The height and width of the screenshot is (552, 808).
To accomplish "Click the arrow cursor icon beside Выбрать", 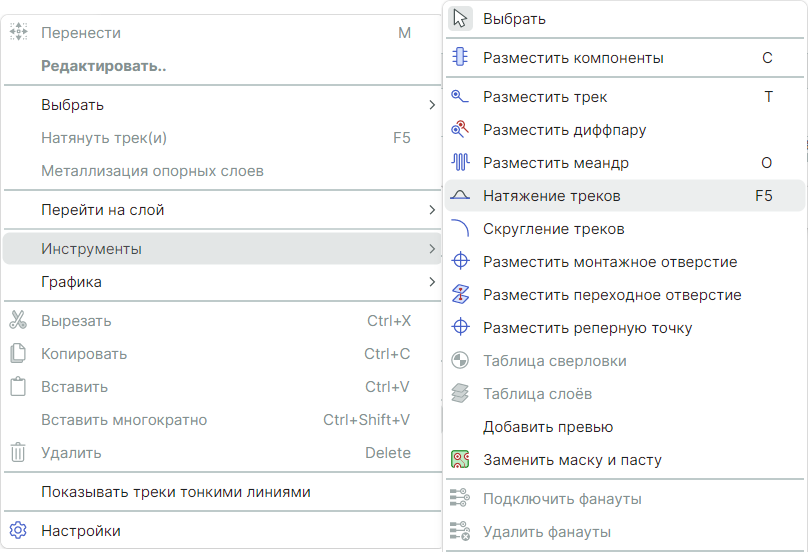I will click(460, 18).
